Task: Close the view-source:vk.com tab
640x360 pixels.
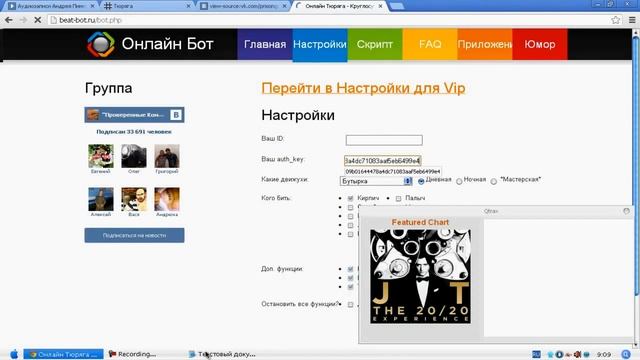Action: click(284, 6)
